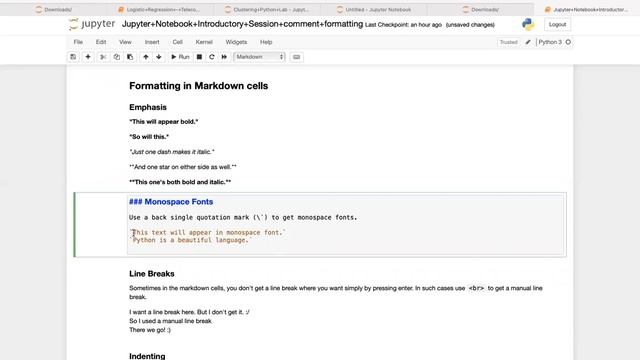Open the Kernel menu
The height and width of the screenshot is (360, 640).
tap(204, 42)
